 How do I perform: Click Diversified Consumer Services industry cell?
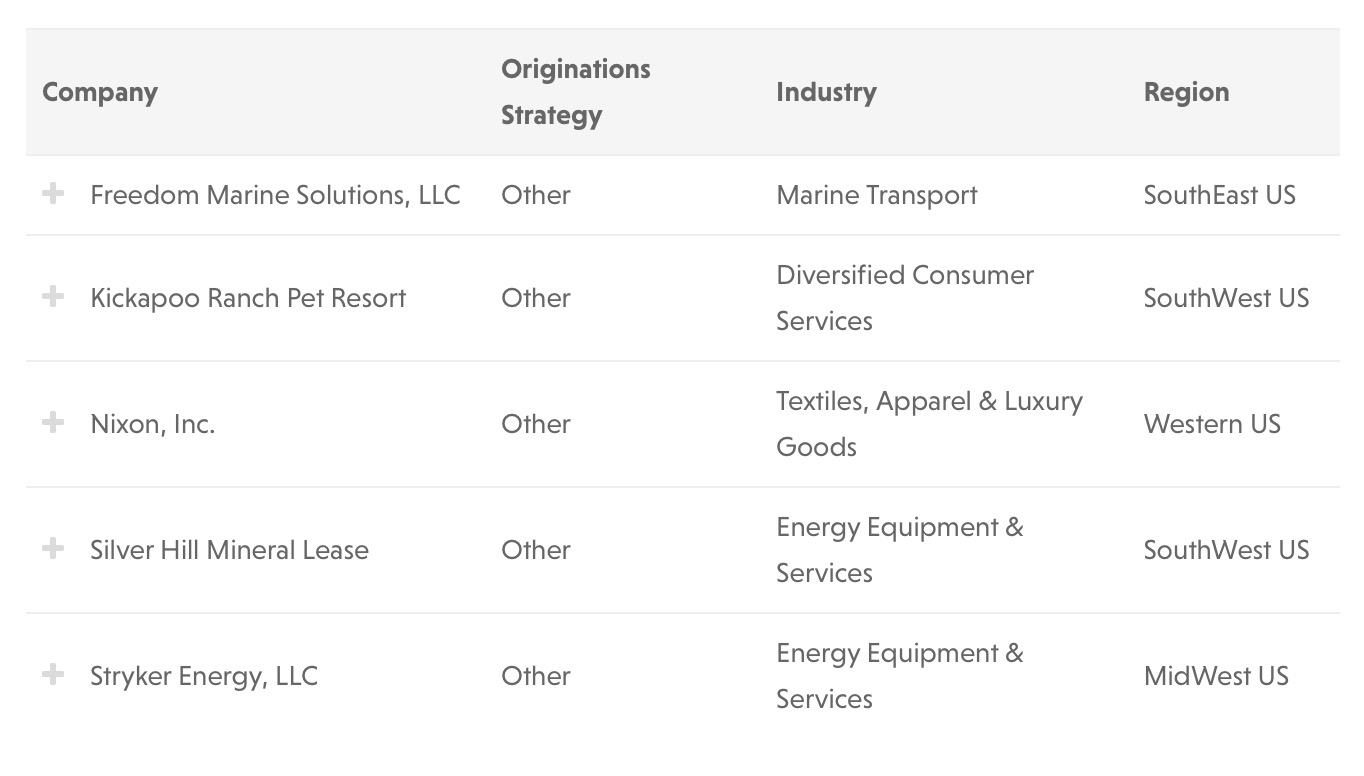(904, 298)
